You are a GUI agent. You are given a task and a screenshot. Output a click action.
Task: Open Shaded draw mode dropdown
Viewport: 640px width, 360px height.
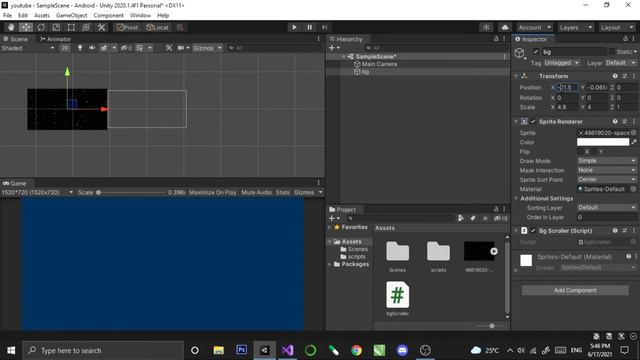tap(28, 48)
